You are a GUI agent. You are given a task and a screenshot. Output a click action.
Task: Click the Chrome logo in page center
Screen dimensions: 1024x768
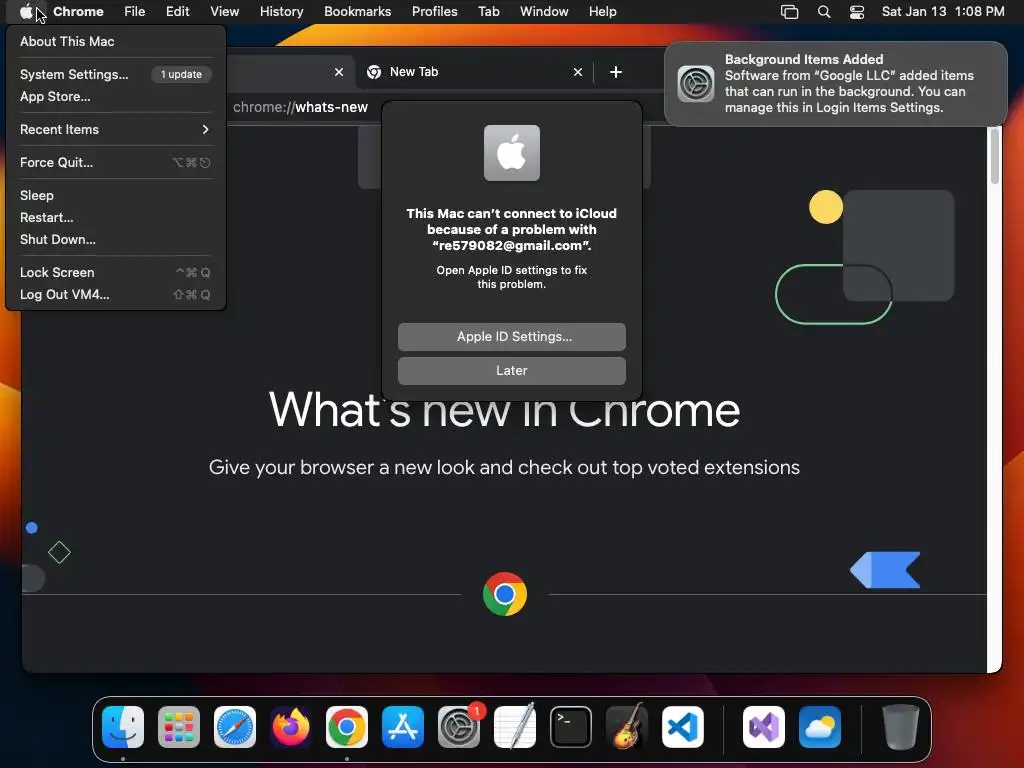[x=505, y=594]
